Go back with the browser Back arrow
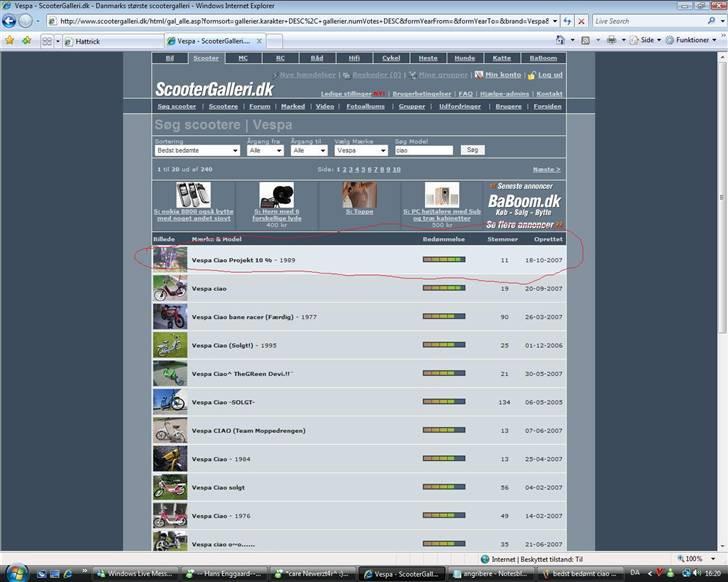Viewport: 728px width, 582px height. pos(9,21)
